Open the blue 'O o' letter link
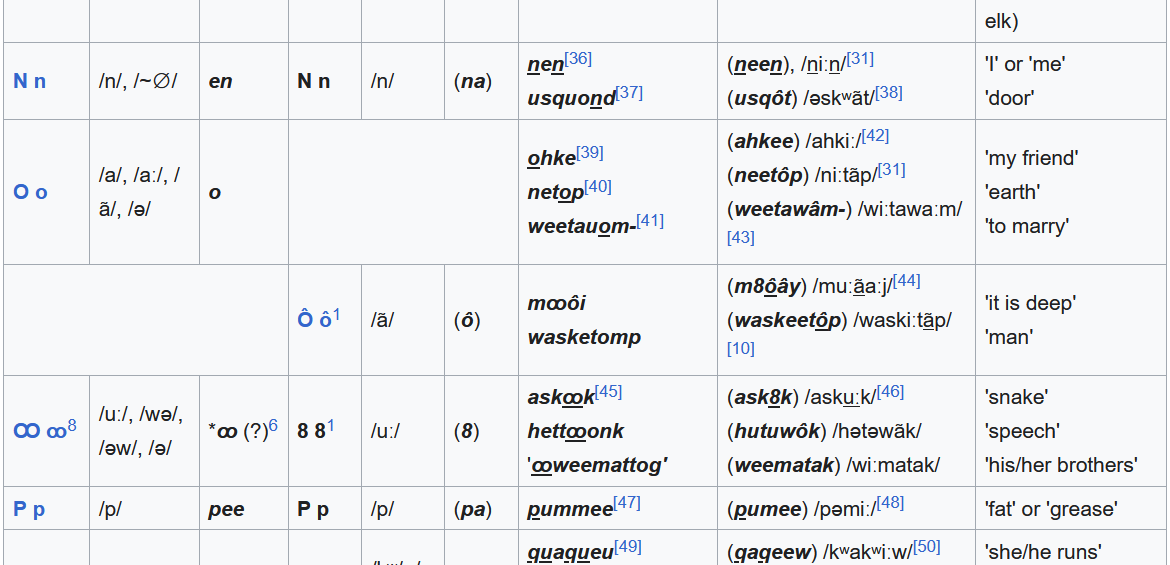Image resolution: width=1170 pixels, height=565 pixels. click(x=30, y=192)
